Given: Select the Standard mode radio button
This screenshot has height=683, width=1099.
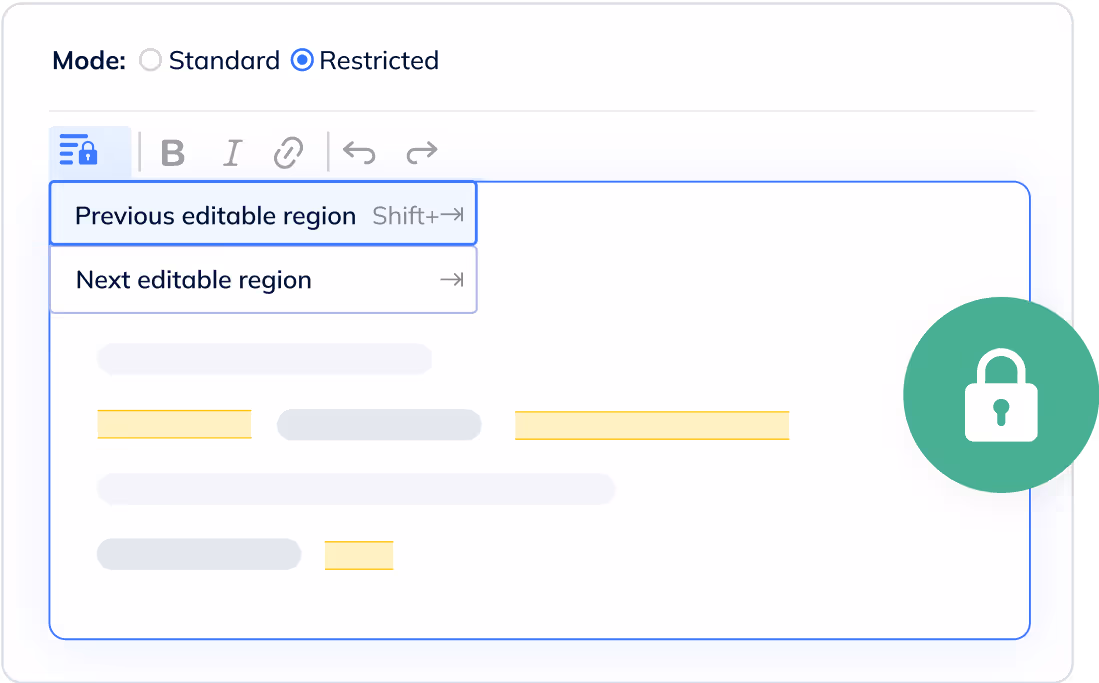Looking at the screenshot, I should click(150, 60).
